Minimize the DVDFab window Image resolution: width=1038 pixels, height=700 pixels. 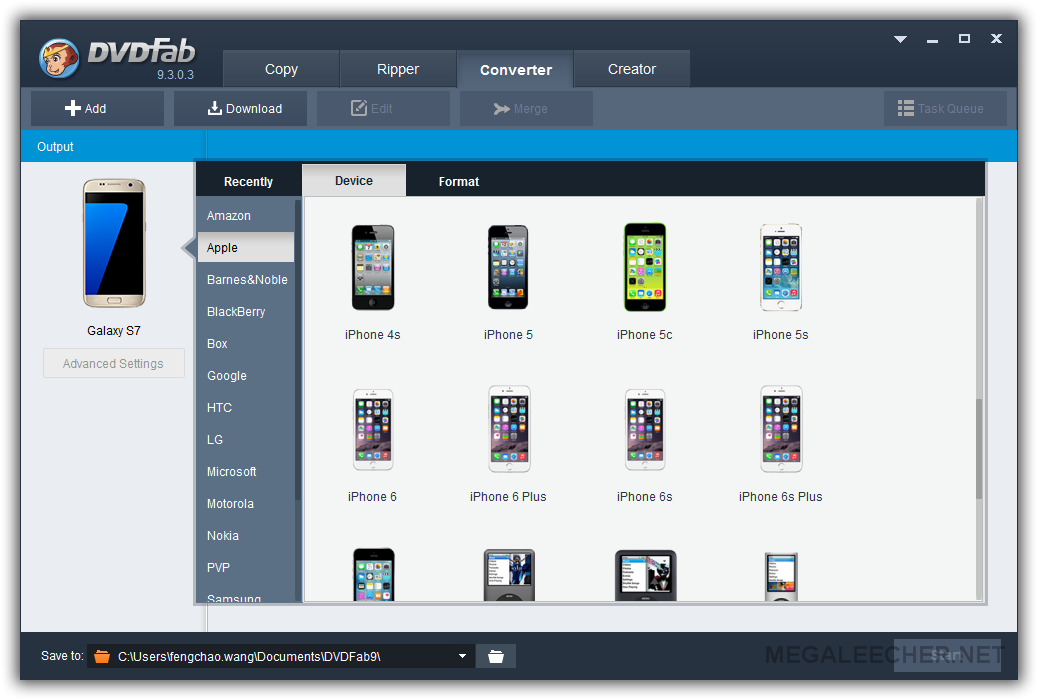pos(932,40)
